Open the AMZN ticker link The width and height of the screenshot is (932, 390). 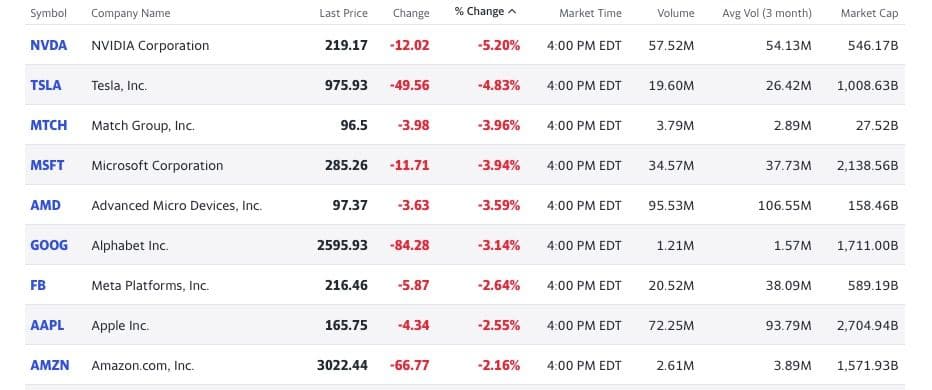coord(49,365)
